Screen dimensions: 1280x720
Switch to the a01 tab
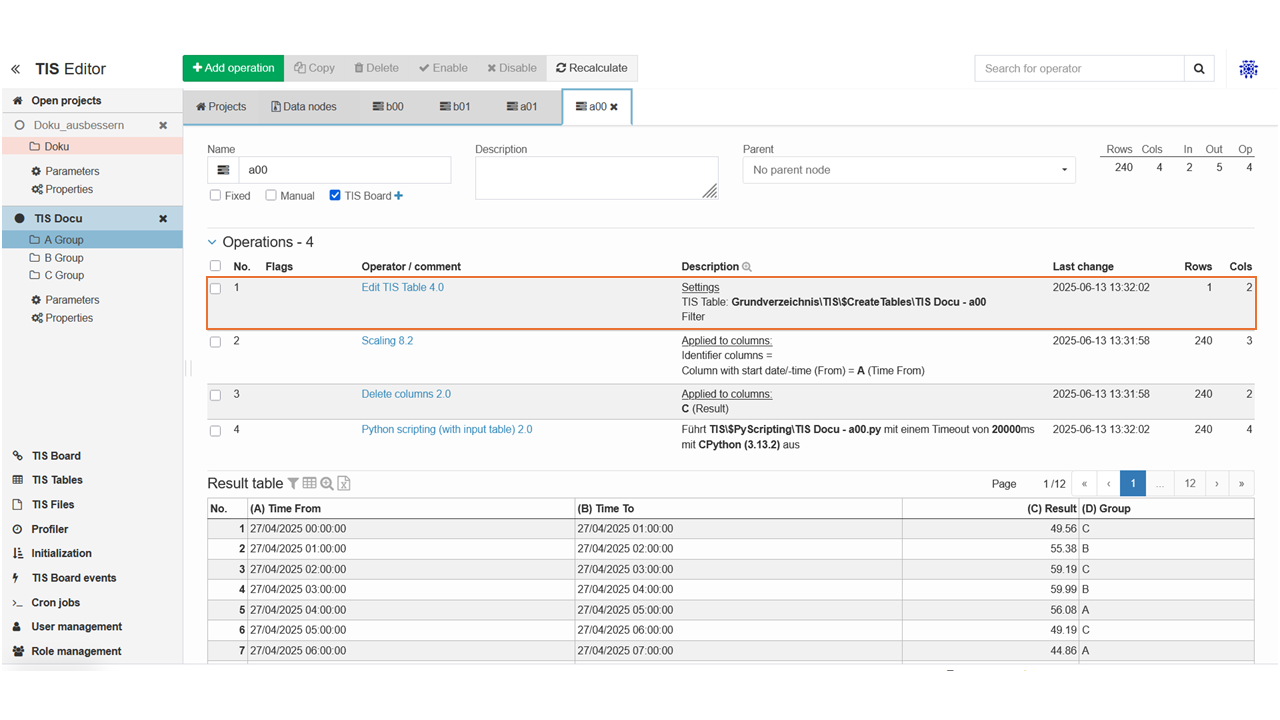(522, 107)
